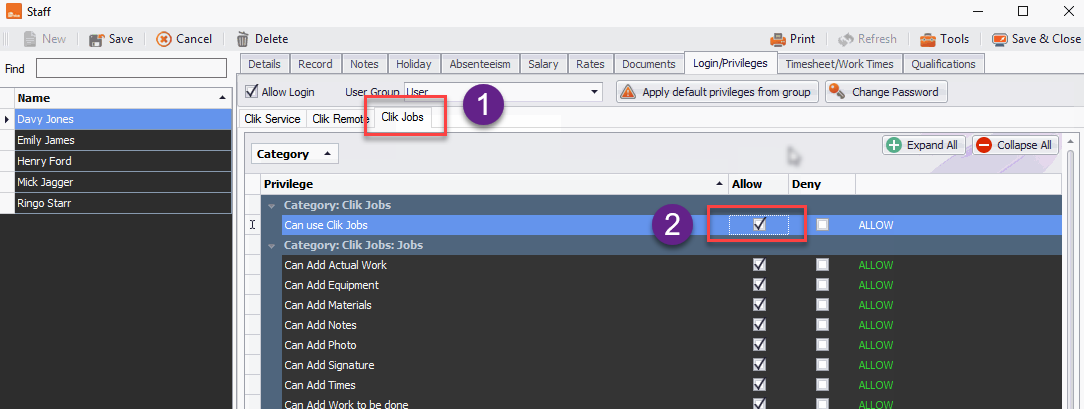This screenshot has width=1084, height=409.
Task: Click the Change Password key button
Action: pyautogui.click(x=886, y=92)
